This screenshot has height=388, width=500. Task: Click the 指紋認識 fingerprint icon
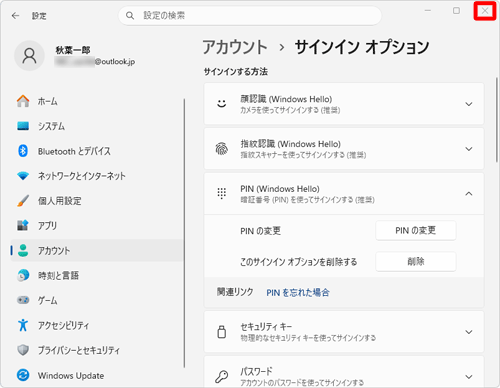pos(222,149)
